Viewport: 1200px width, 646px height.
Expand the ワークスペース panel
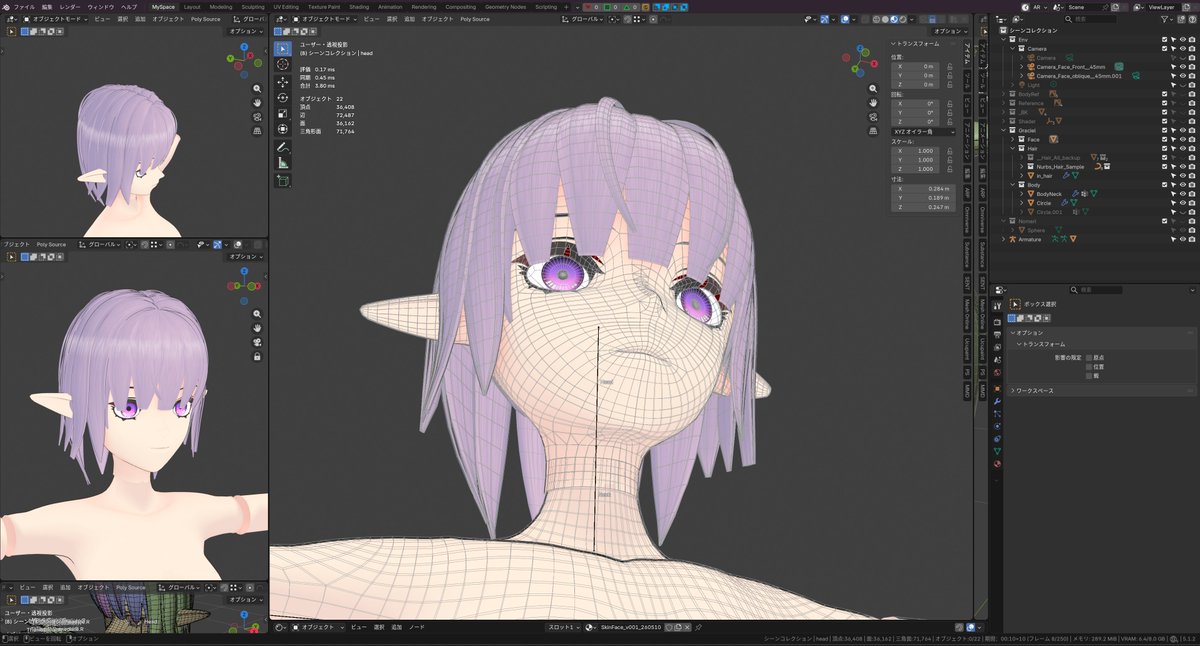(x=1034, y=391)
